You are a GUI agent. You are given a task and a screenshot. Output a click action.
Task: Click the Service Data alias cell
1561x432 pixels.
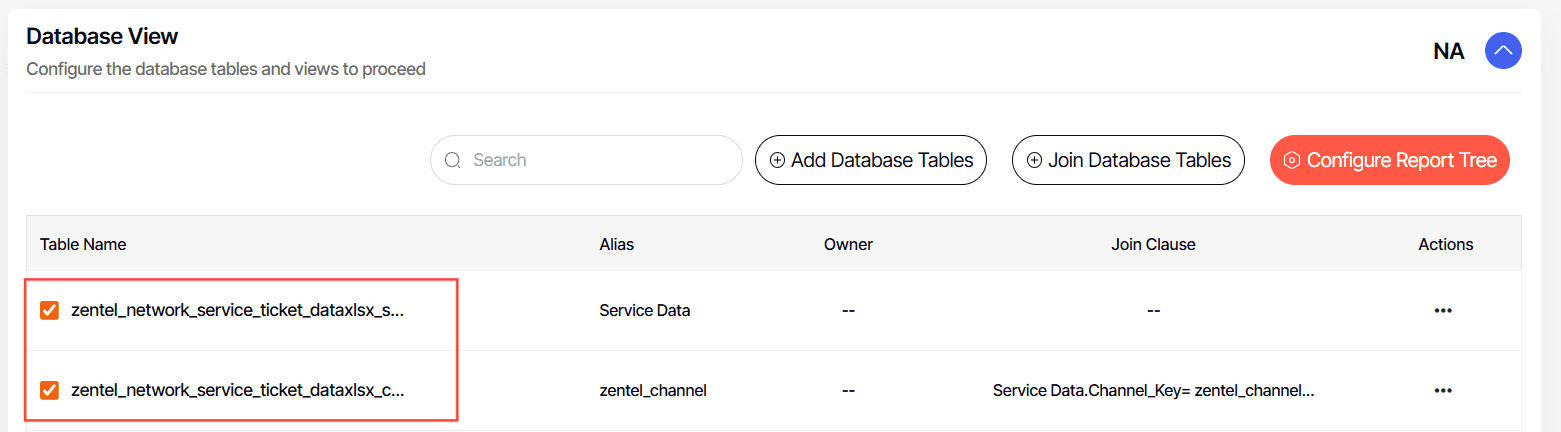point(645,310)
